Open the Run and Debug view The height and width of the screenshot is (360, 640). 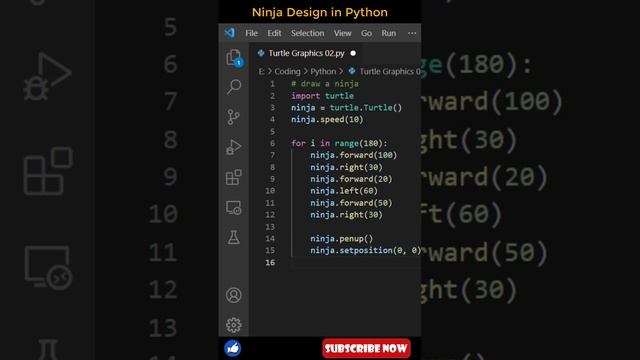[x=234, y=147]
